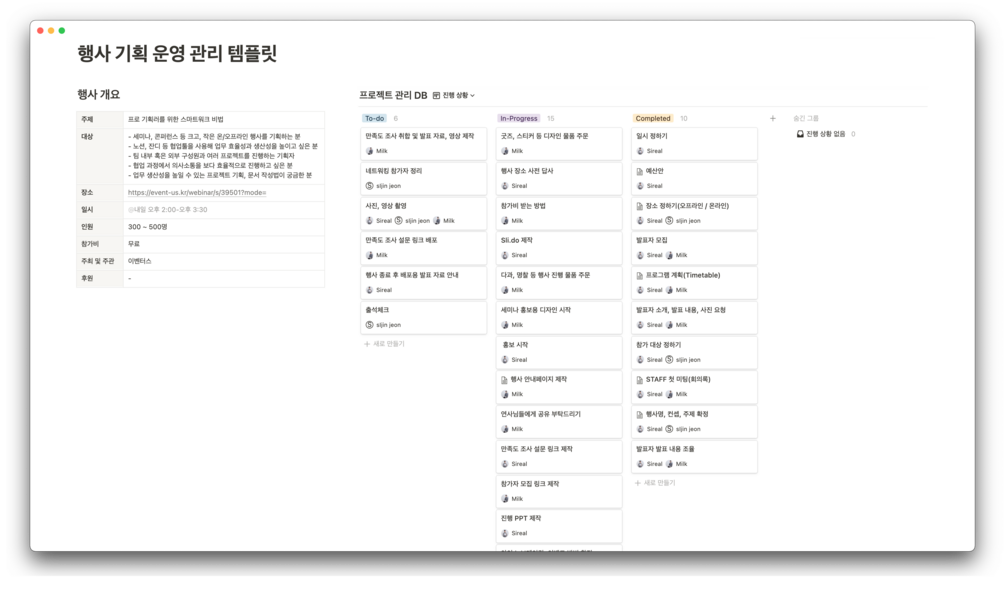The width and height of the screenshot is (1005, 591).
Task: Click page icon on 프로그램 계획(Timetable) card
Action: pyautogui.click(x=640, y=275)
